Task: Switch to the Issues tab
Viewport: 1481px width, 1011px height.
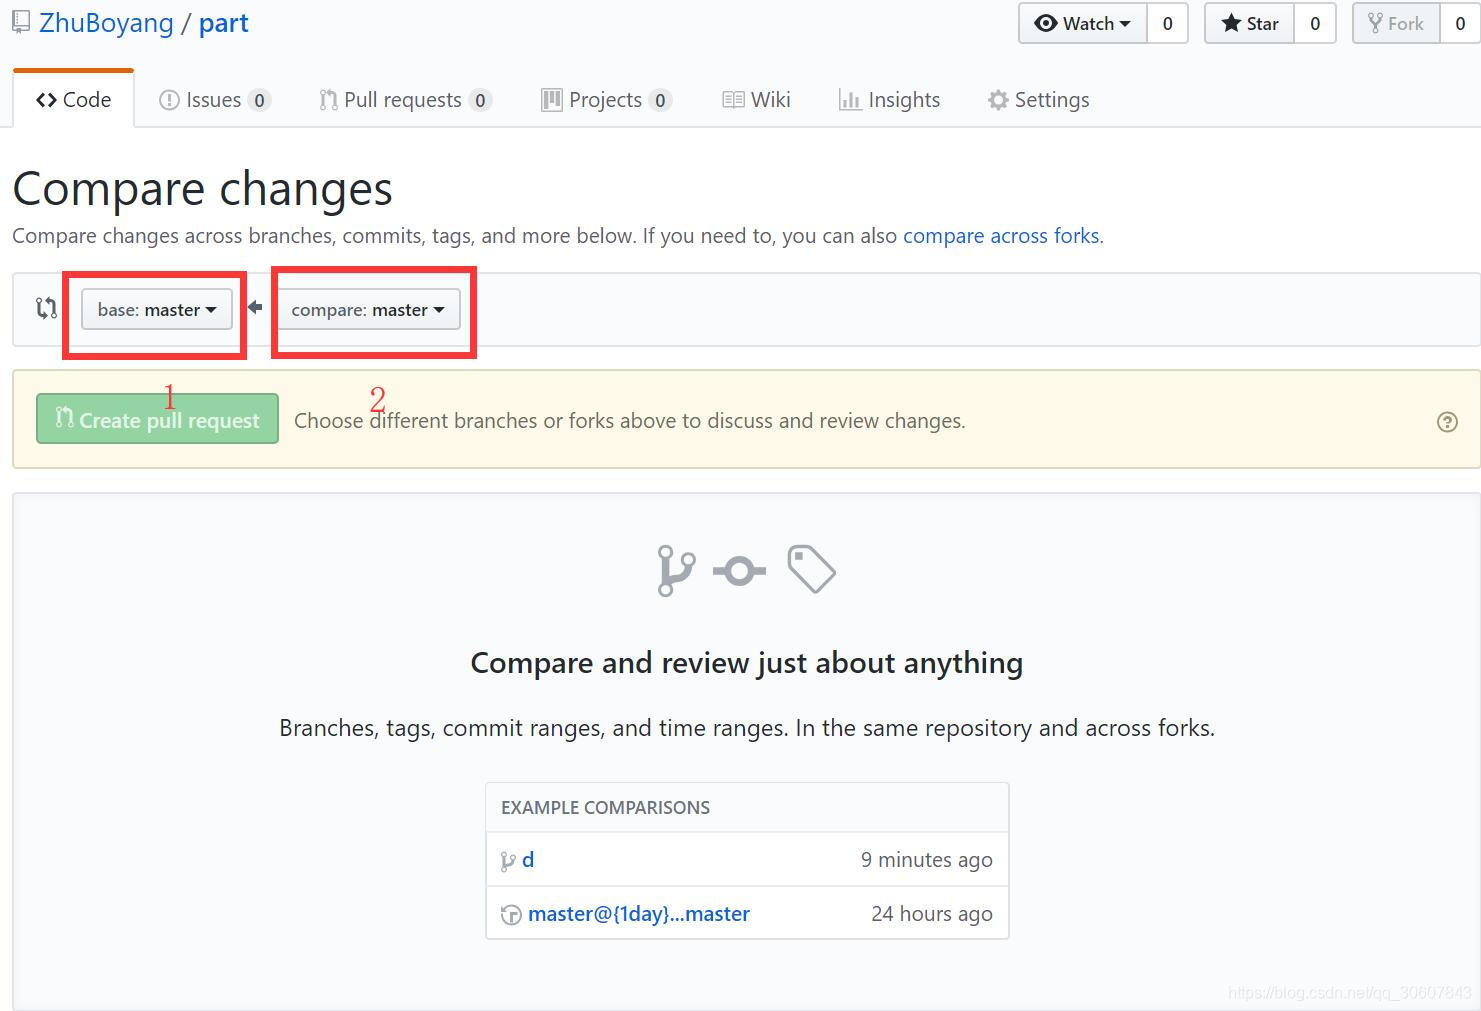Action: click(x=214, y=99)
